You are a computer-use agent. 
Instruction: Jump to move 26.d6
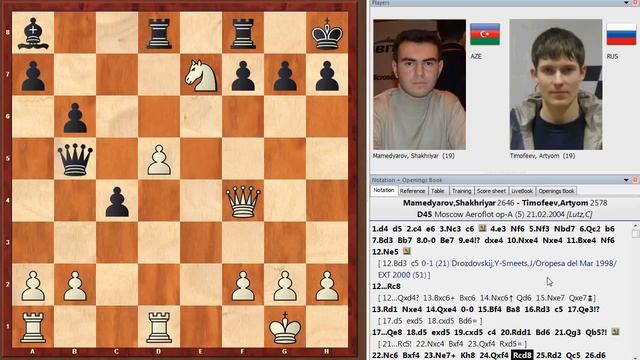coord(595,355)
